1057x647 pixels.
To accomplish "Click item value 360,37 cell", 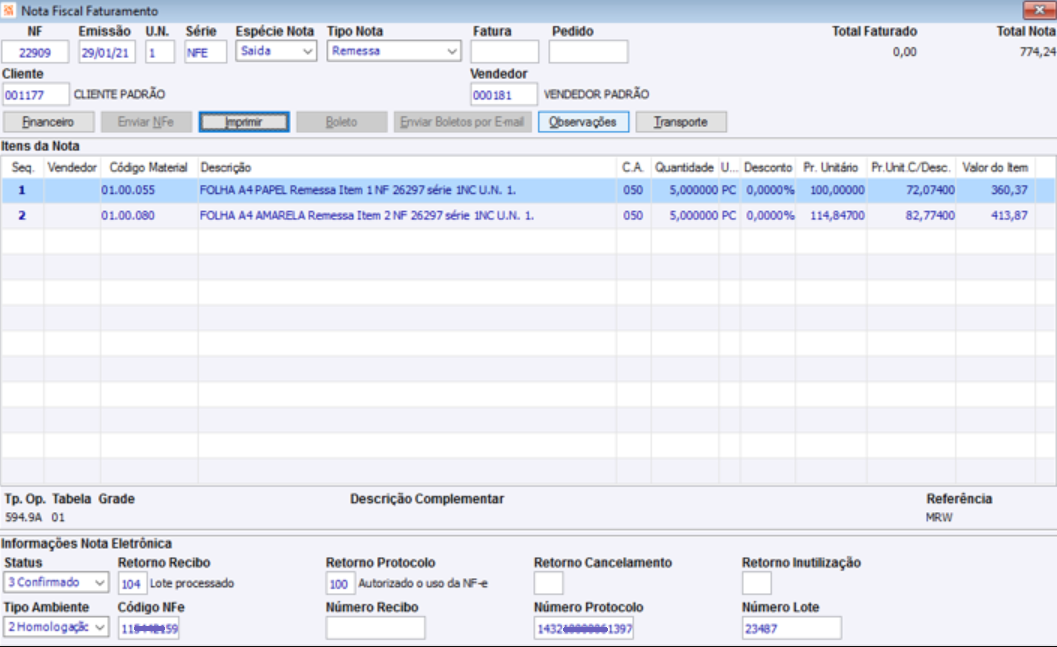I will pos(995,191).
